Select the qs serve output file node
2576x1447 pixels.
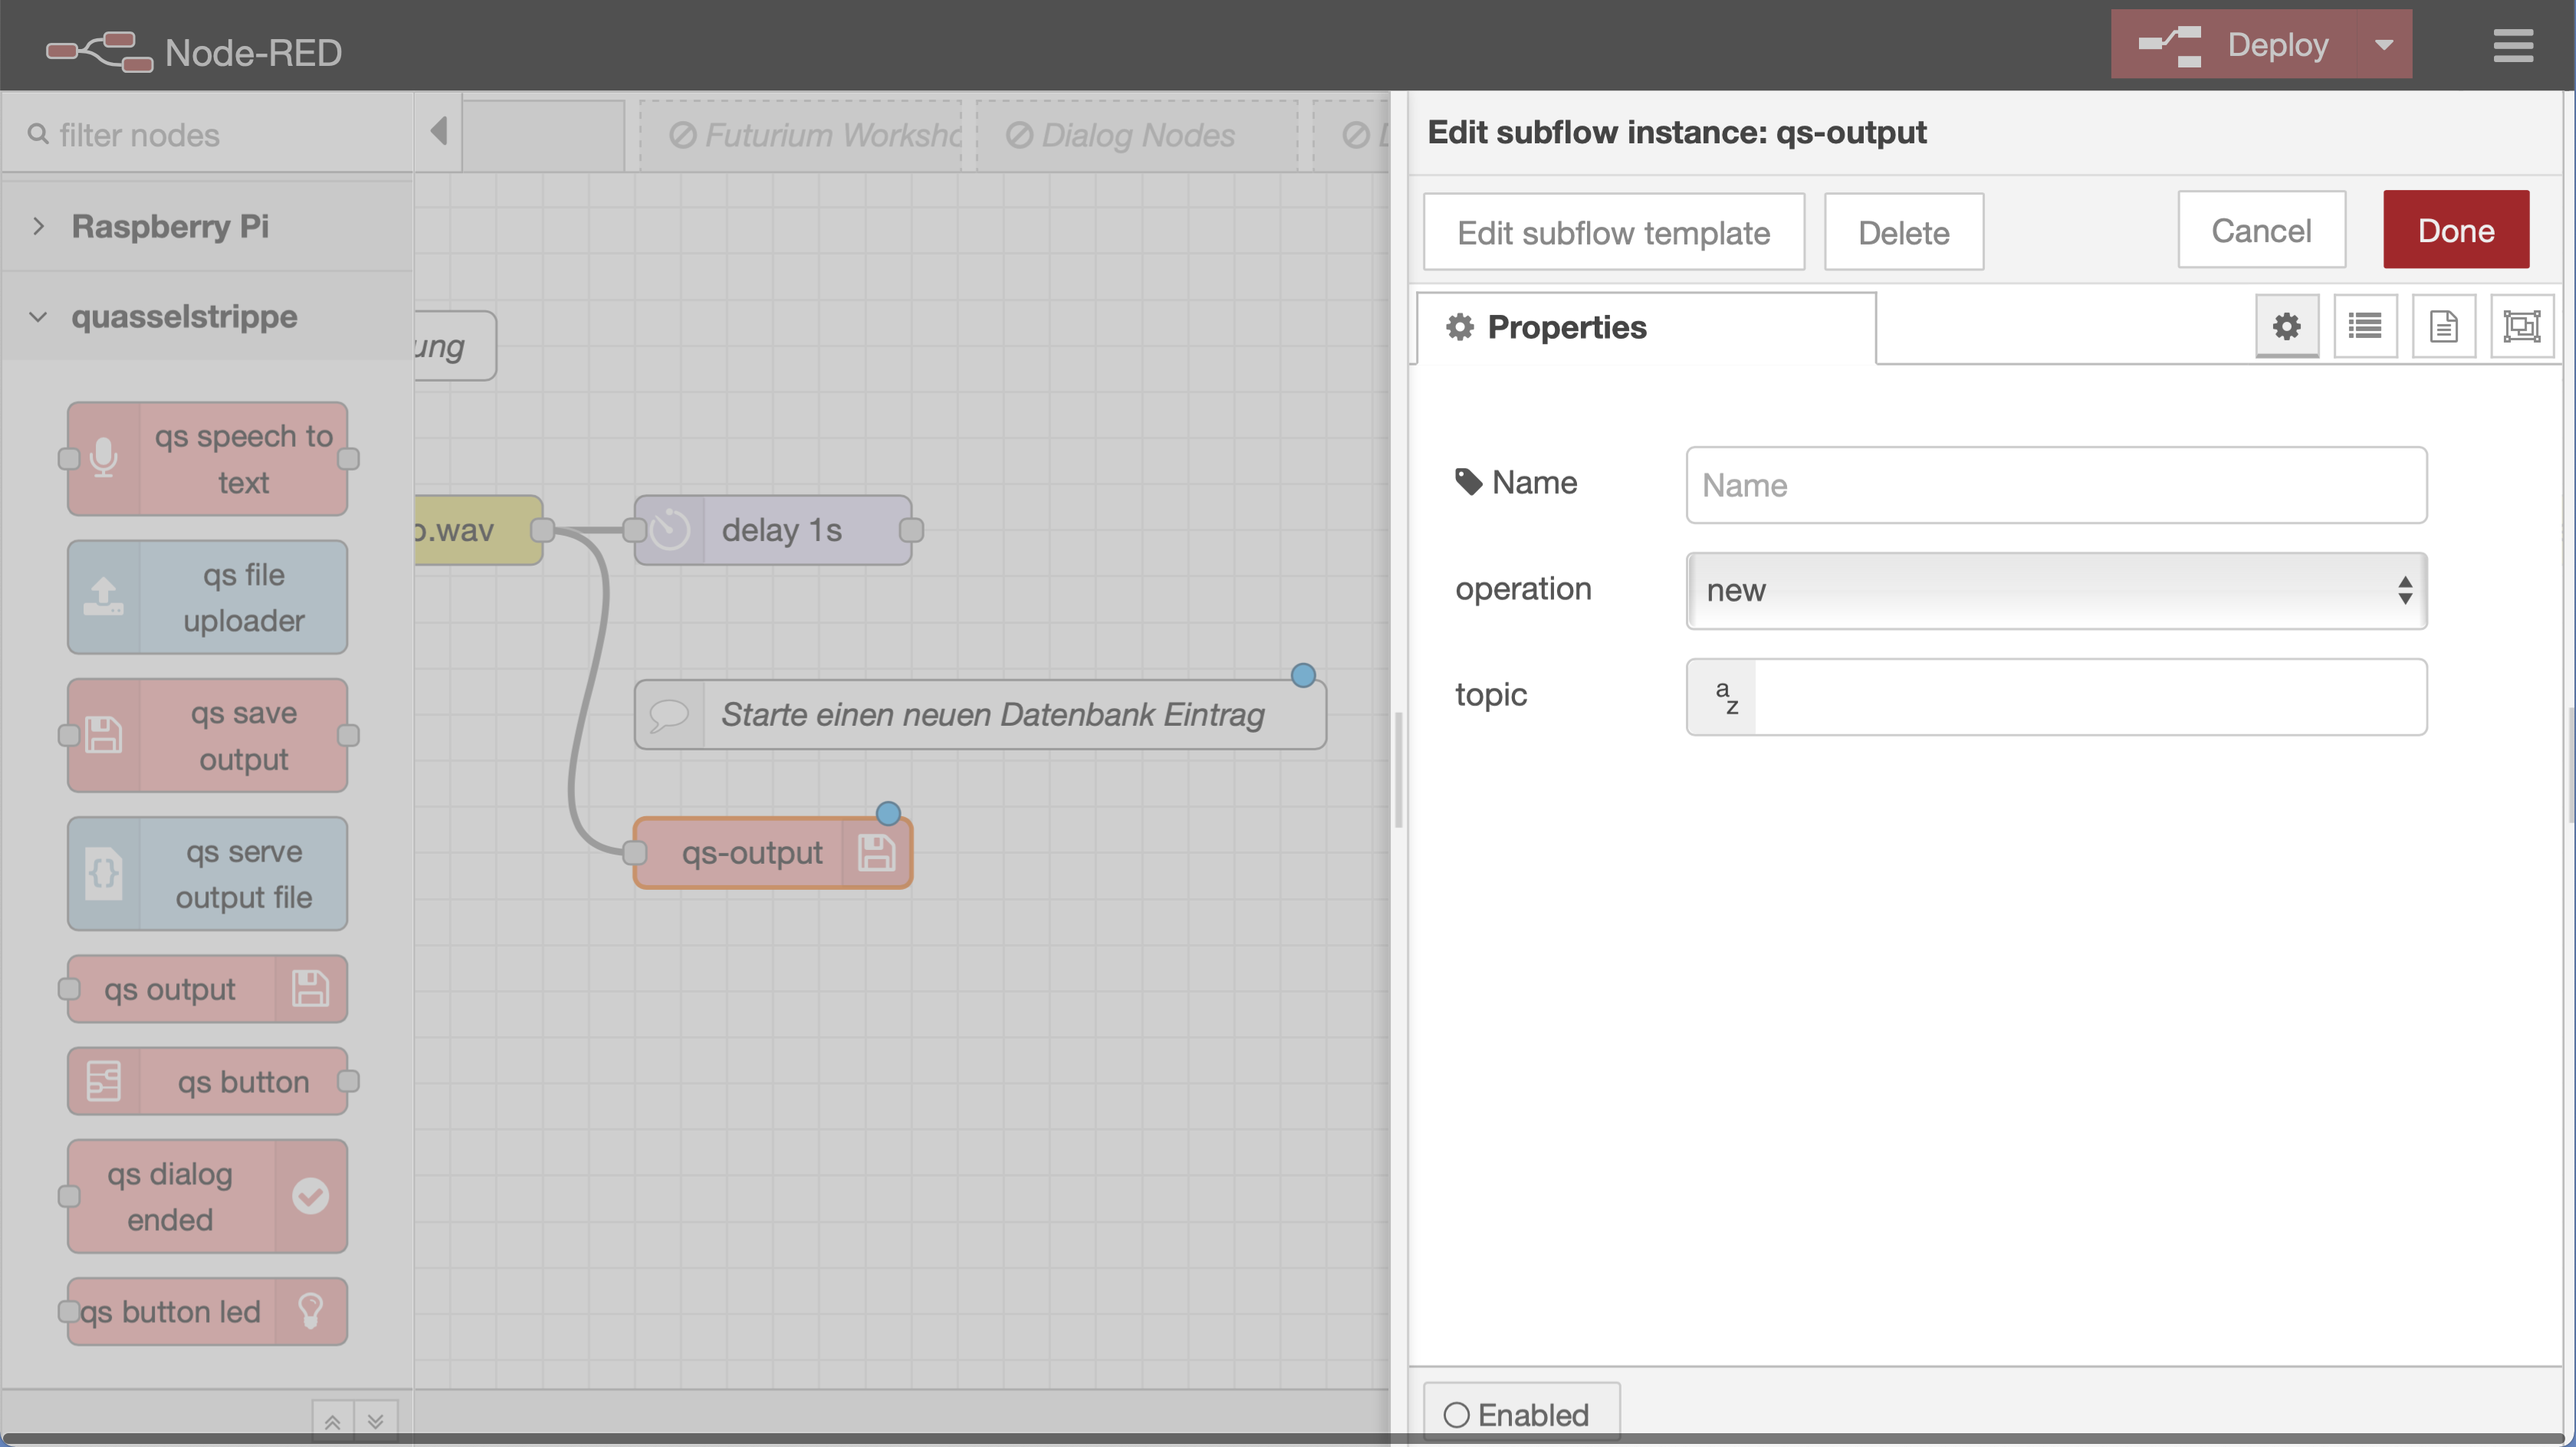tap(208, 873)
